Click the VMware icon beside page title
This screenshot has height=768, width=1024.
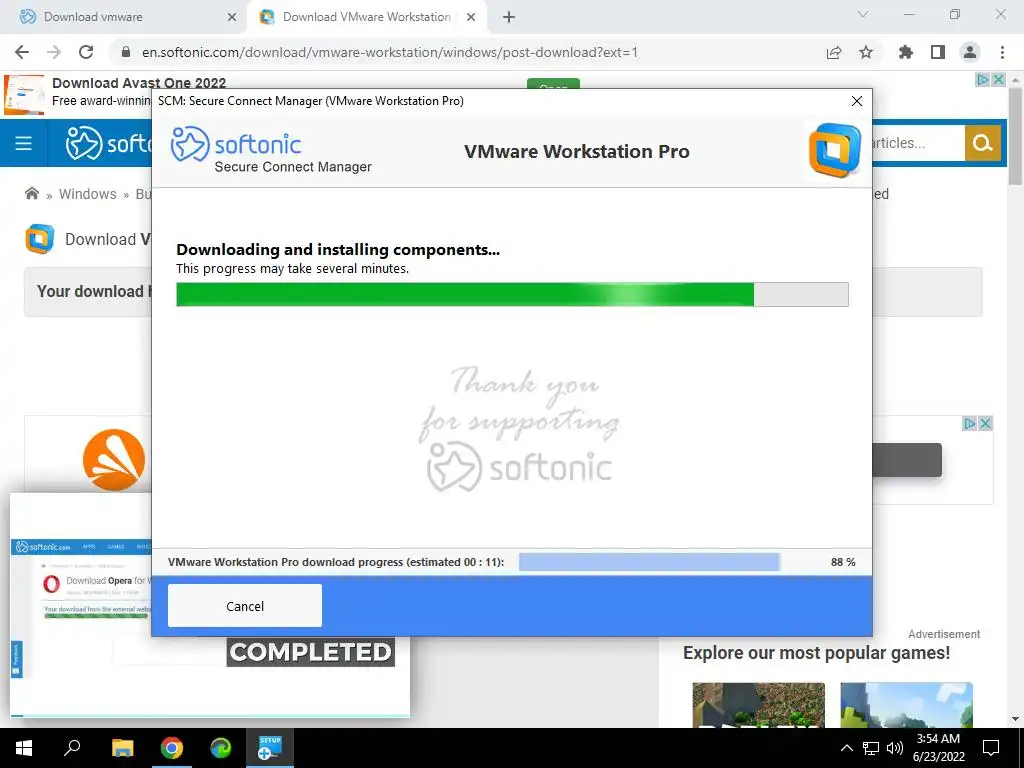click(x=40, y=239)
